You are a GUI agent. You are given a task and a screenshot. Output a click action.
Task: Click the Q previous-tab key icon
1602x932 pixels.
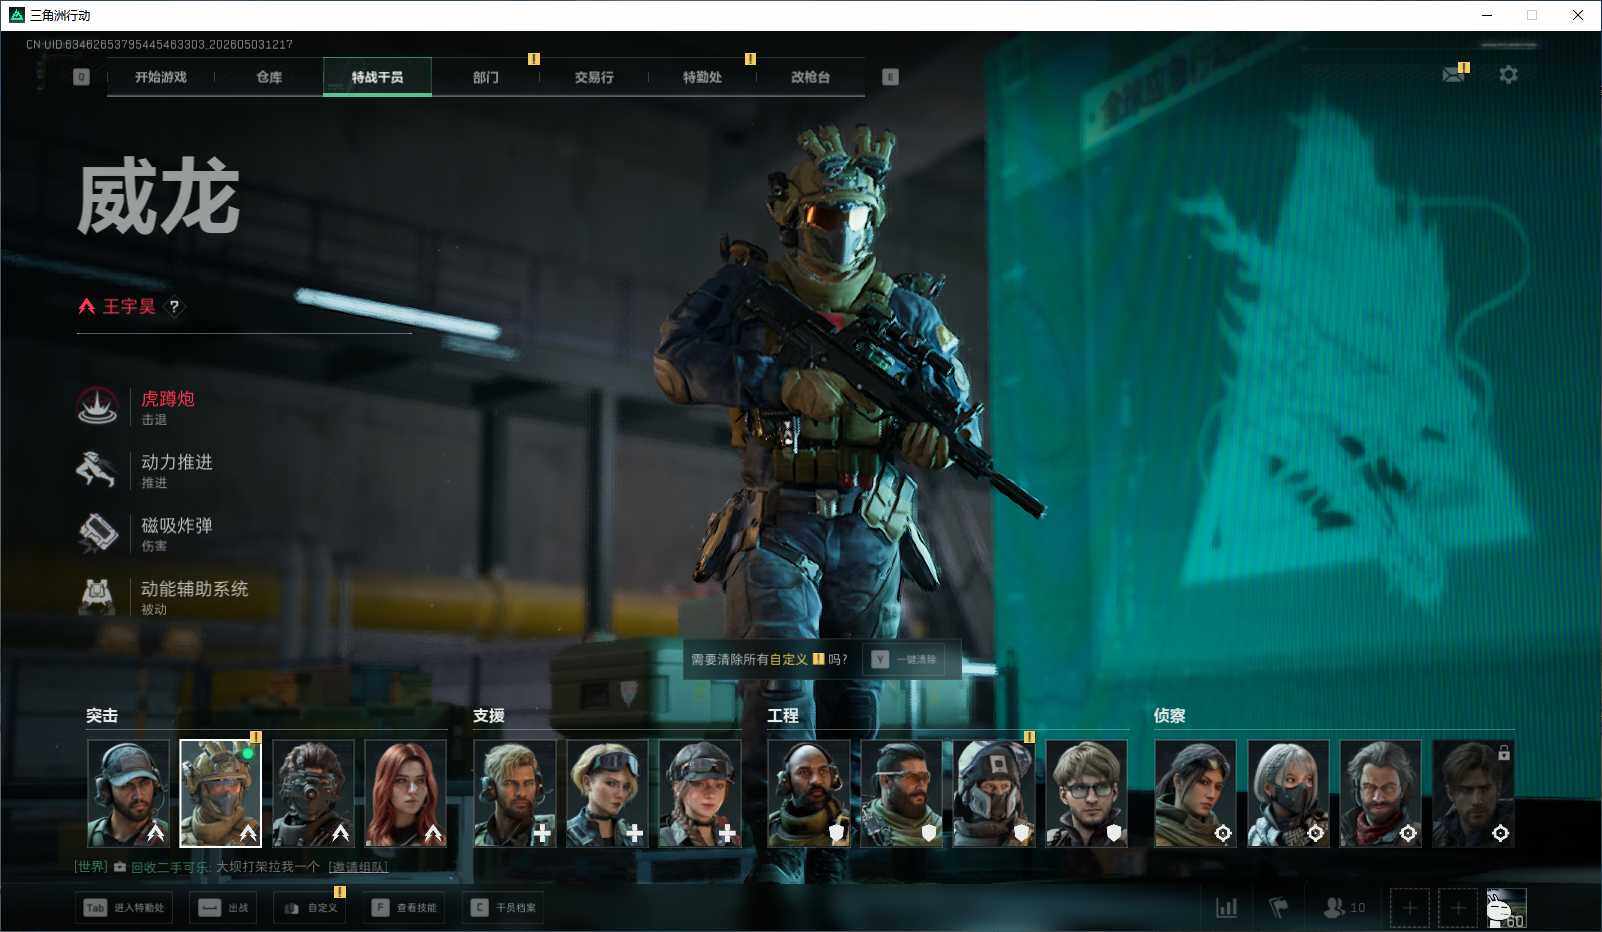click(82, 77)
